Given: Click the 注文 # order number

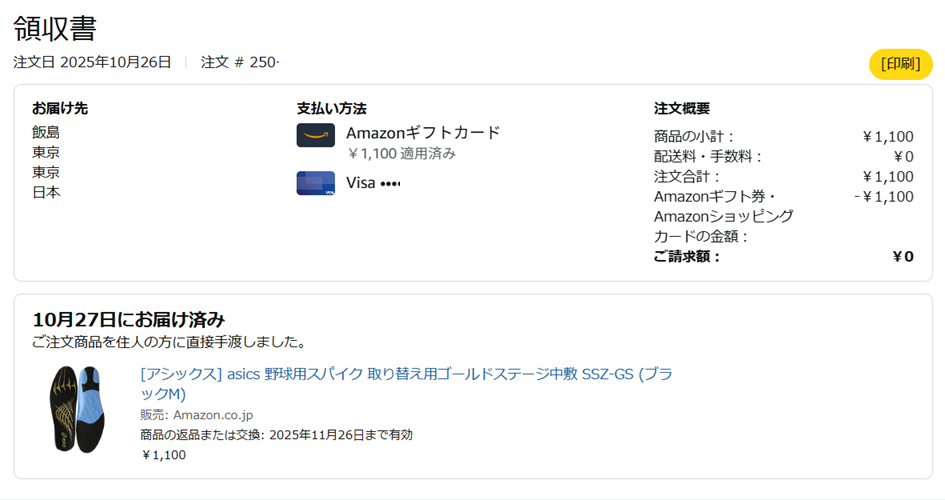Looking at the screenshot, I should (240, 62).
